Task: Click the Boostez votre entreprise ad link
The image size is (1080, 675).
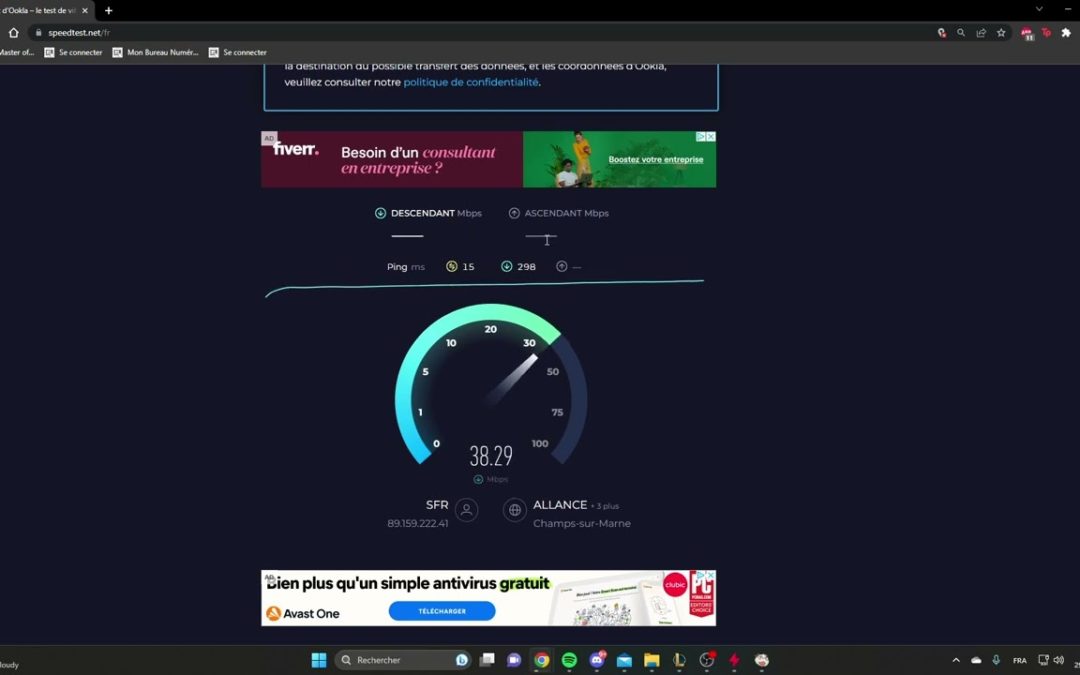Action: click(x=656, y=159)
